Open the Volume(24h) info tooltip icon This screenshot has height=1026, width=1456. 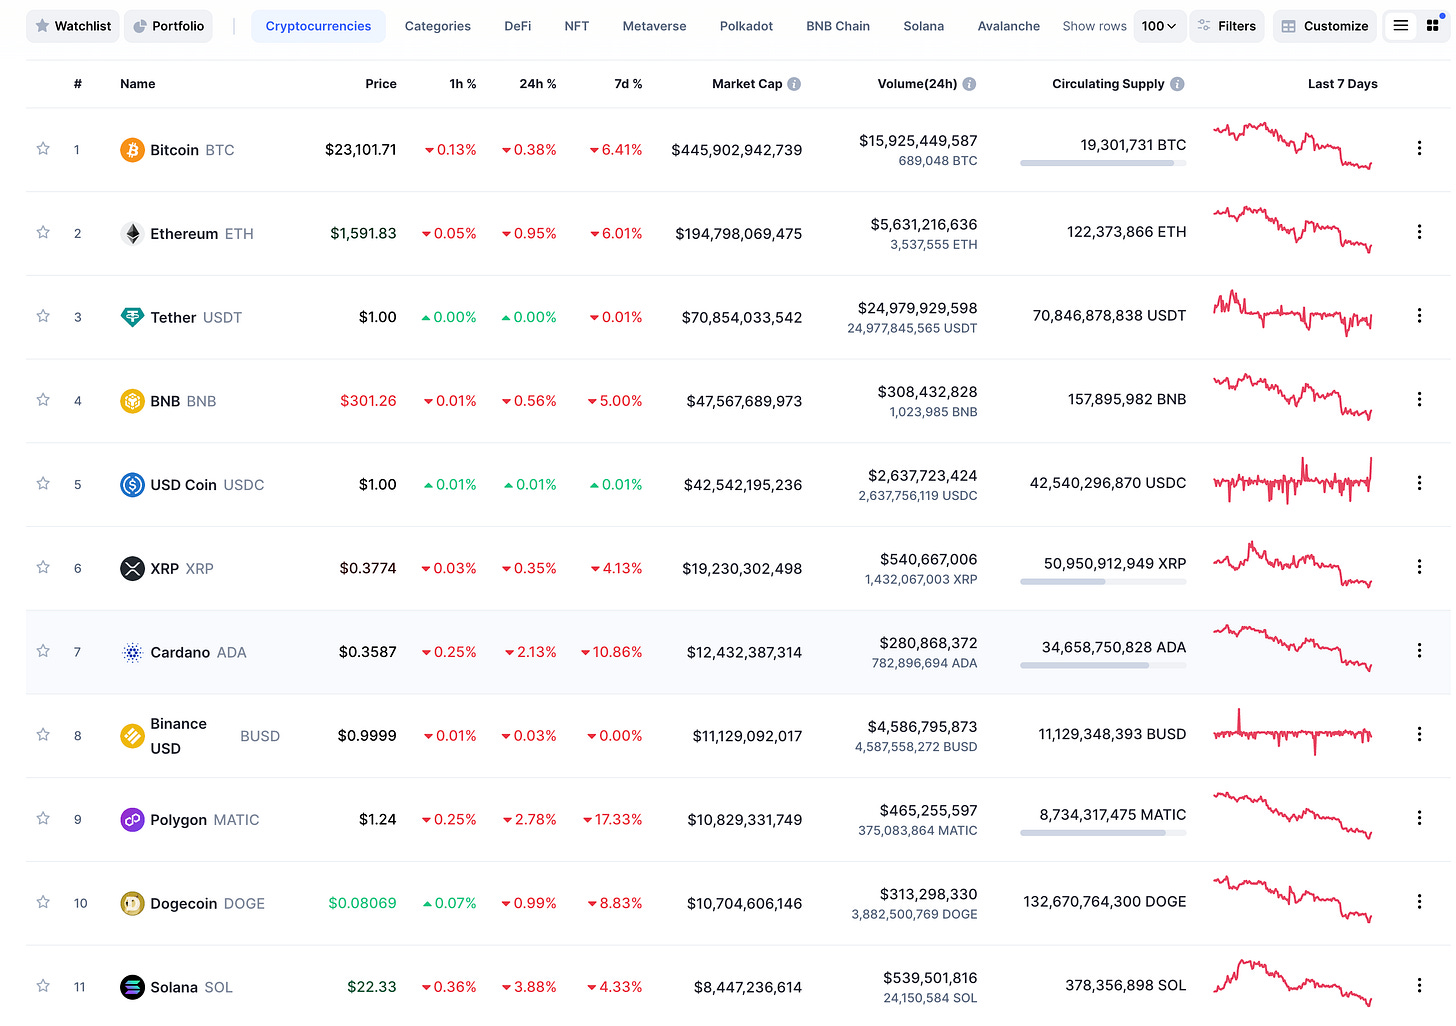(x=969, y=84)
